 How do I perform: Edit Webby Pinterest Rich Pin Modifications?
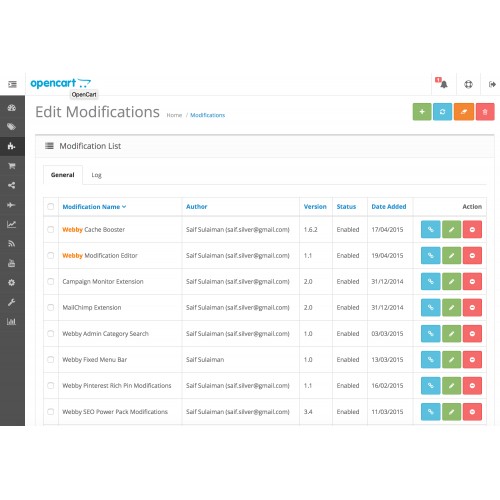click(451, 385)
